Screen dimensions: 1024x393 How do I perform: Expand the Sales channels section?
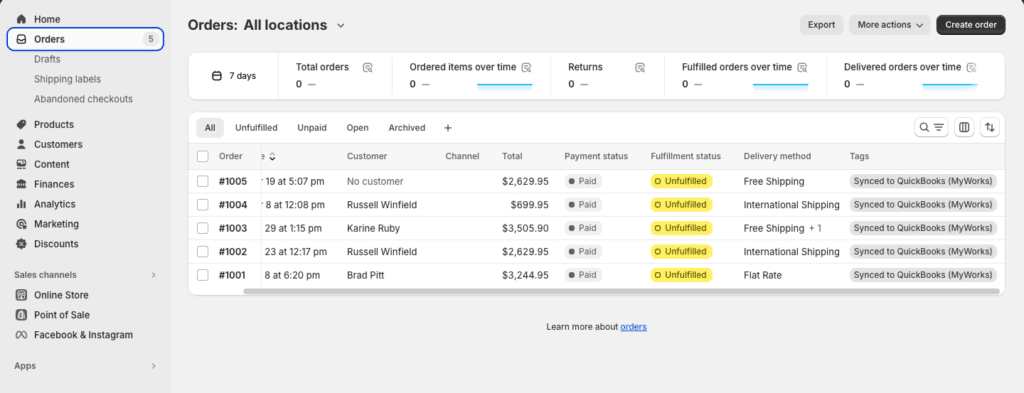153,275
